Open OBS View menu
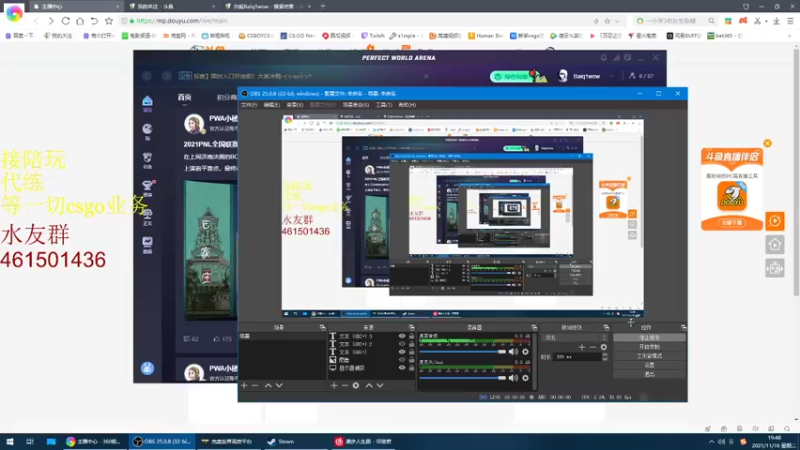 (x=294, y=105)
